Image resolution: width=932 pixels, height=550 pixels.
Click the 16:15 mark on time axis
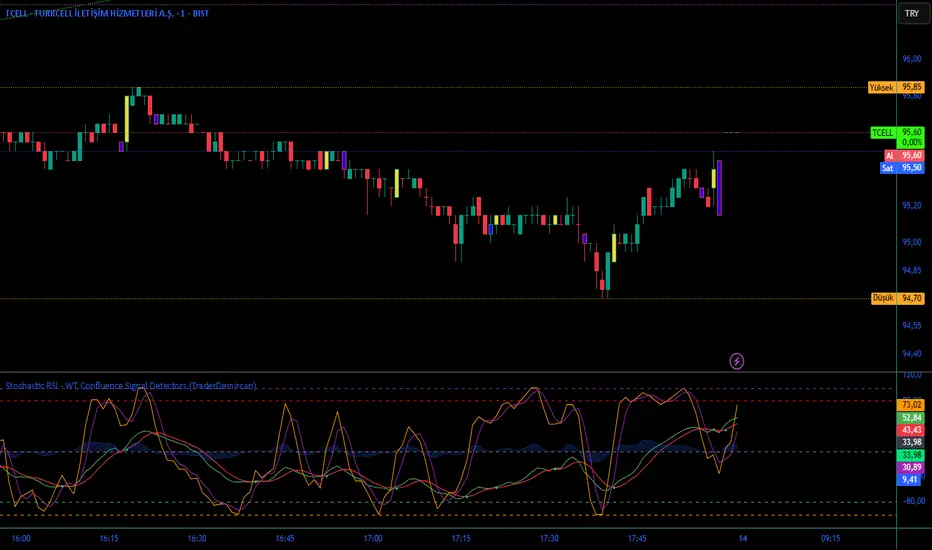110,538
